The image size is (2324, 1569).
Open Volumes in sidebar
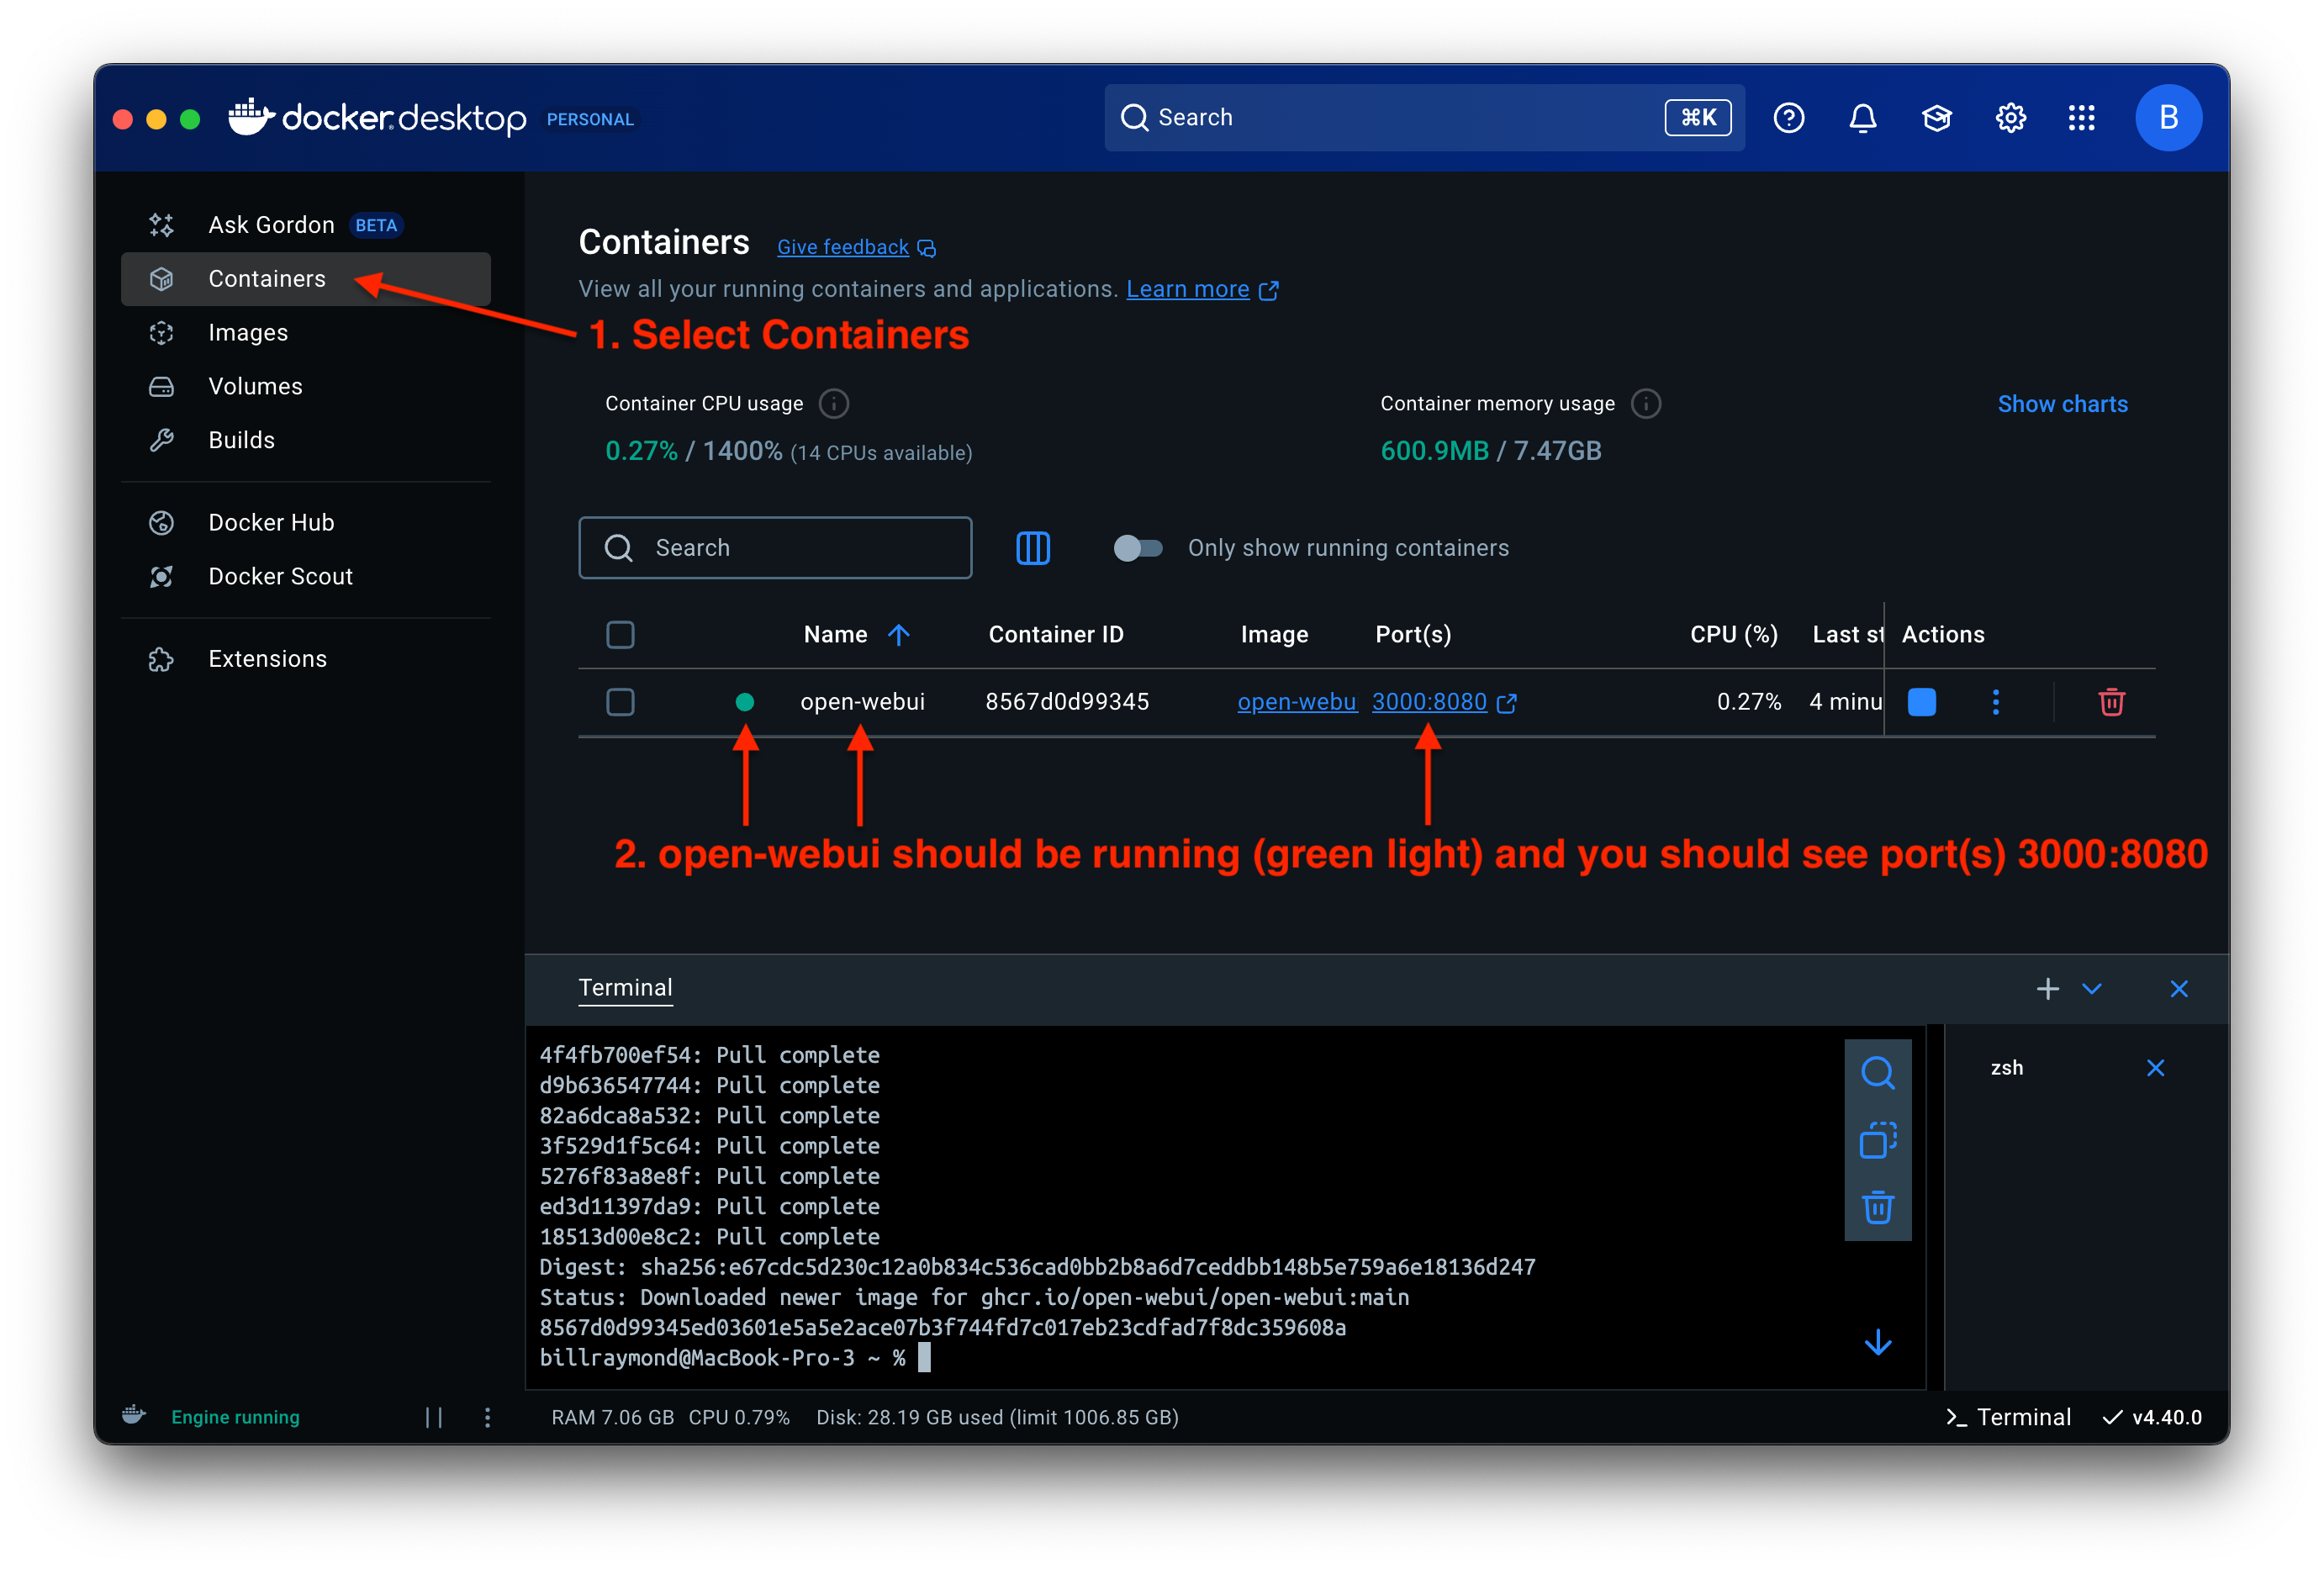(x=255, y=387)
